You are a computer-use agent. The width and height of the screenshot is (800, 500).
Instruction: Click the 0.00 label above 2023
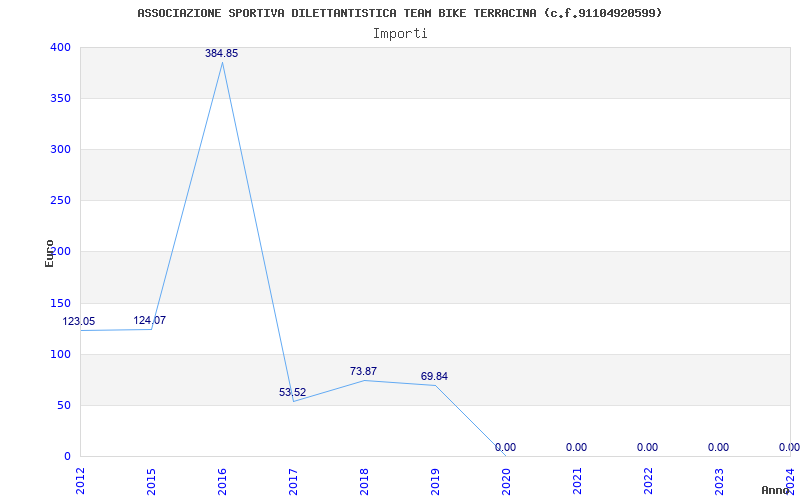pos(718,447)
